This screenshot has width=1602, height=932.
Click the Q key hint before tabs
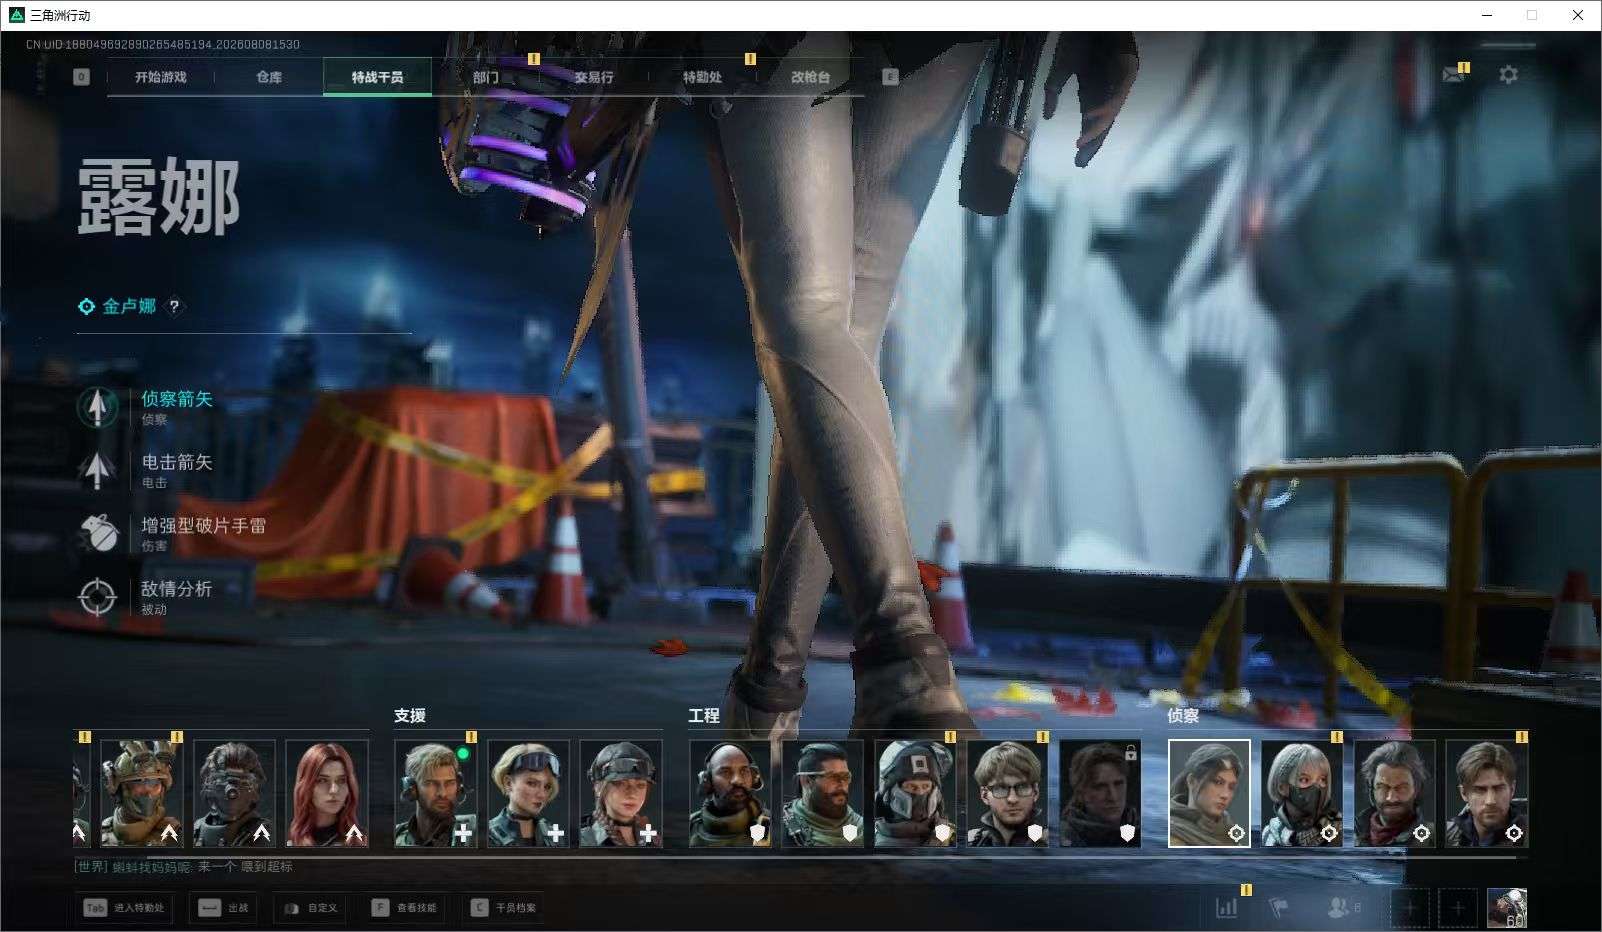pyautogui.click(x=81, y=77)
